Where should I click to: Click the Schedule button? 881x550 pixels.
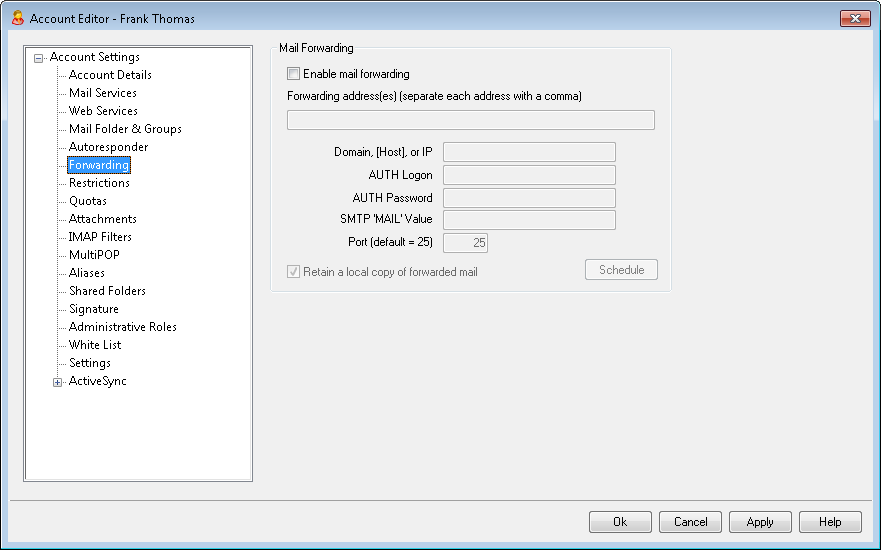tap(621, 270)
